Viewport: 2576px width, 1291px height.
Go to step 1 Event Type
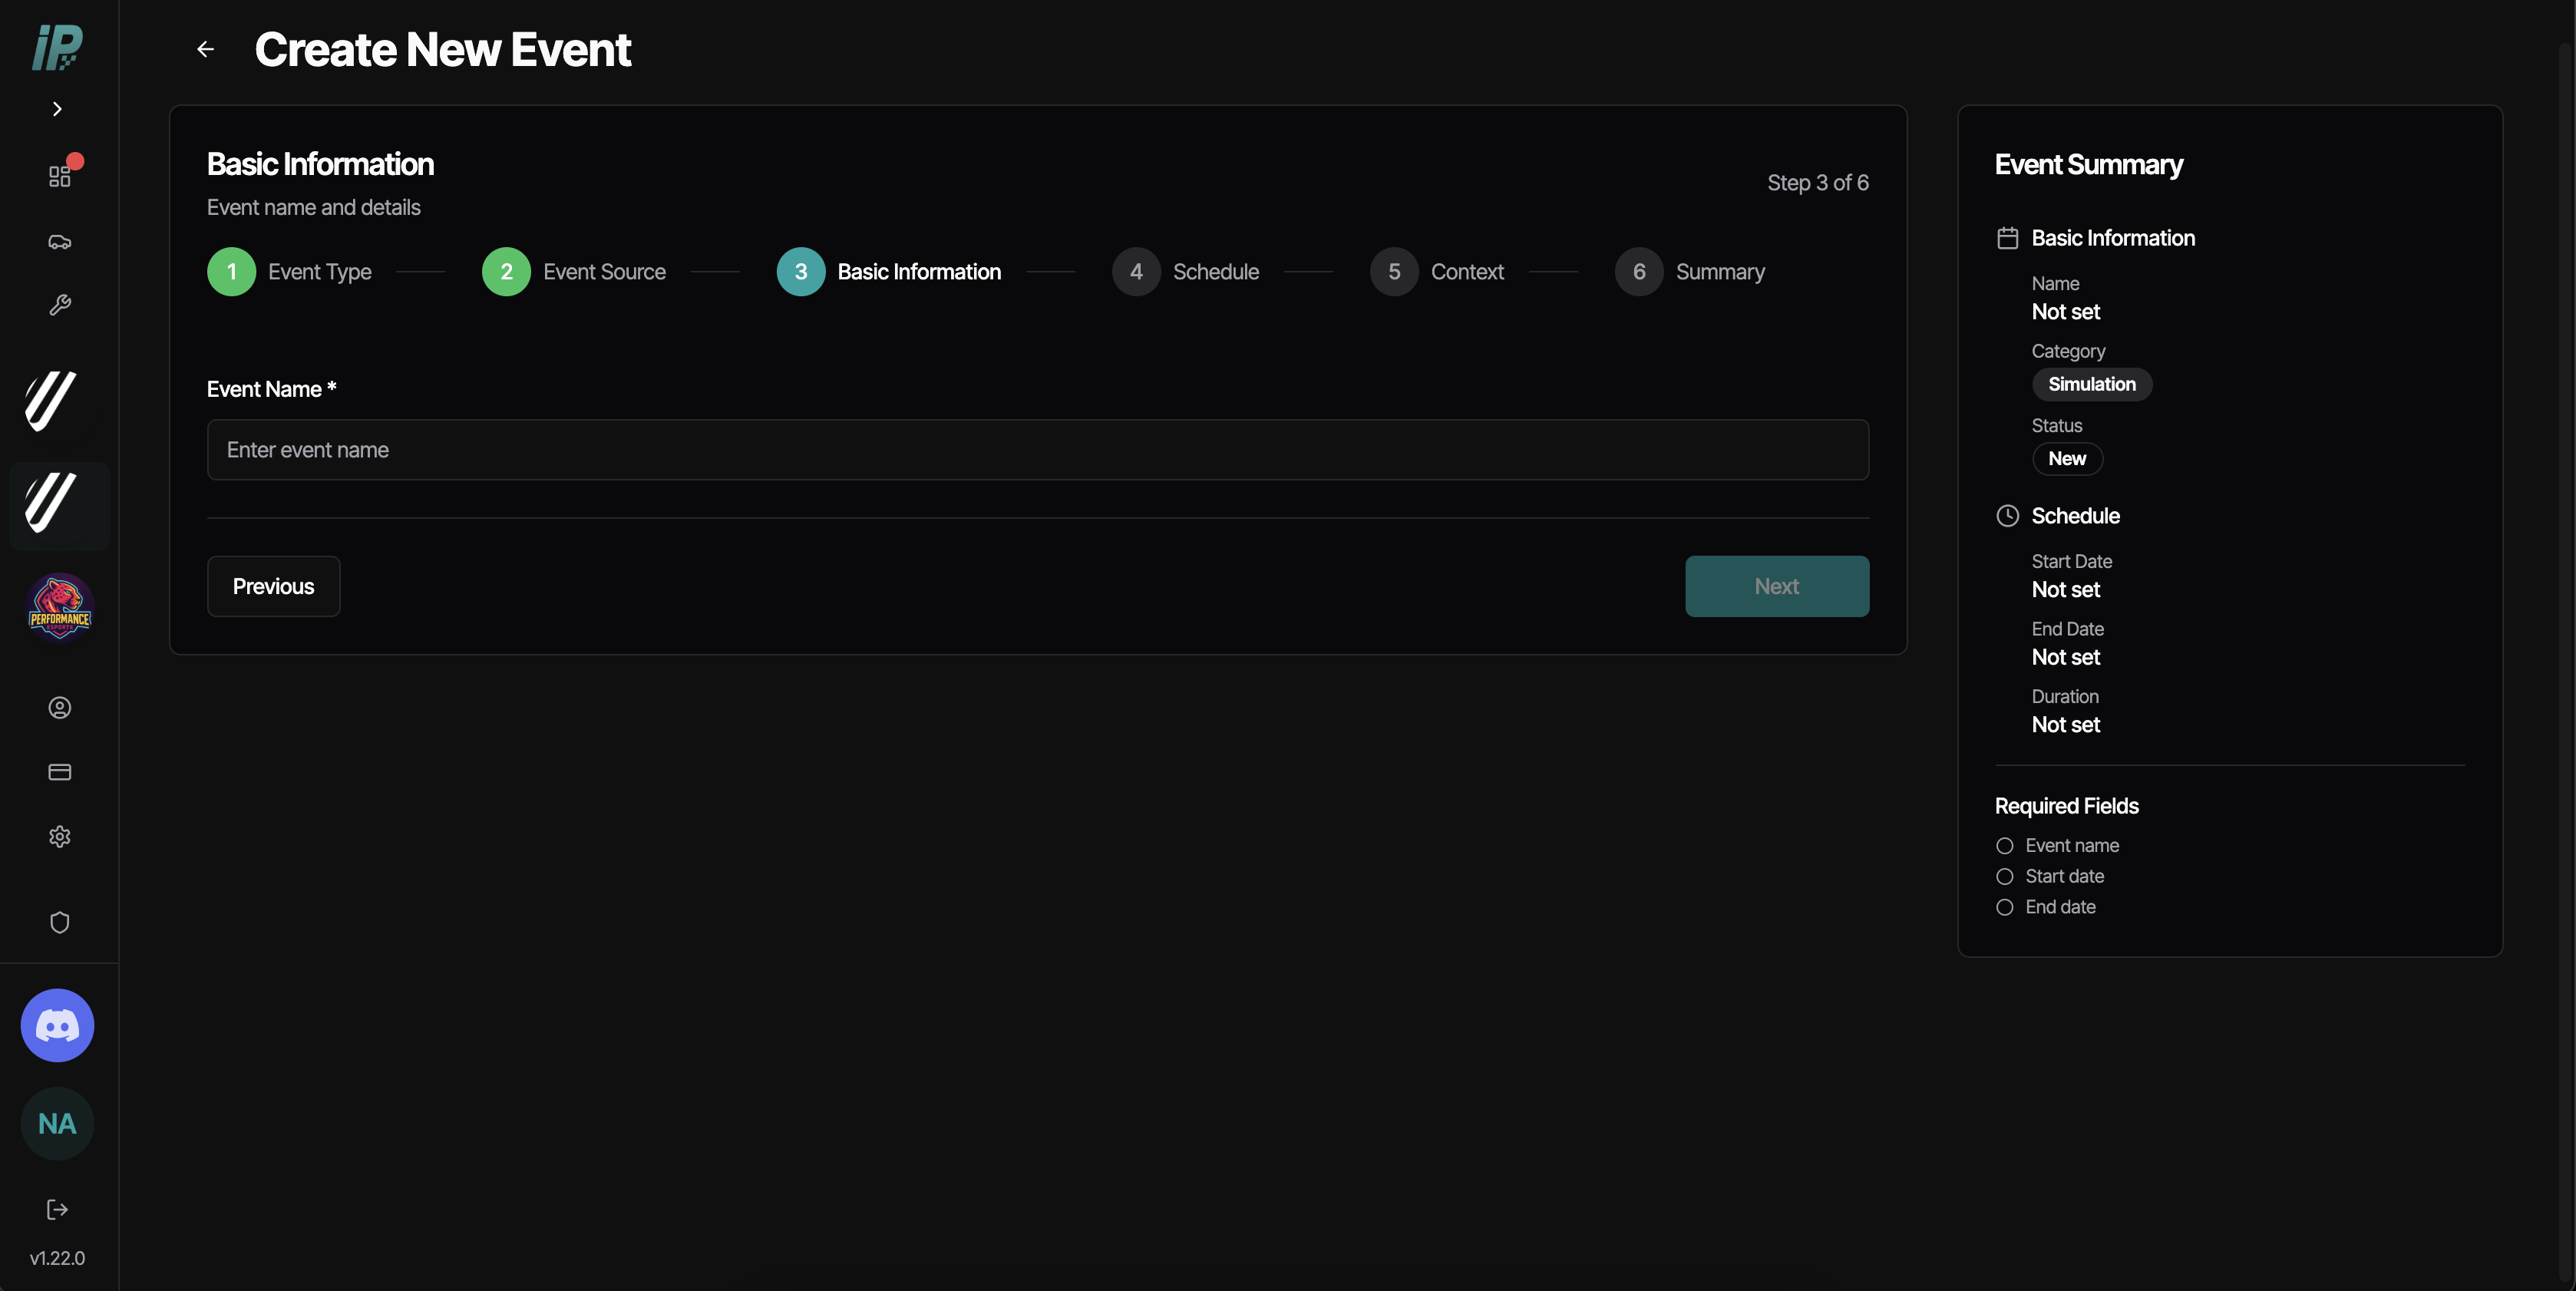(289, 272)
